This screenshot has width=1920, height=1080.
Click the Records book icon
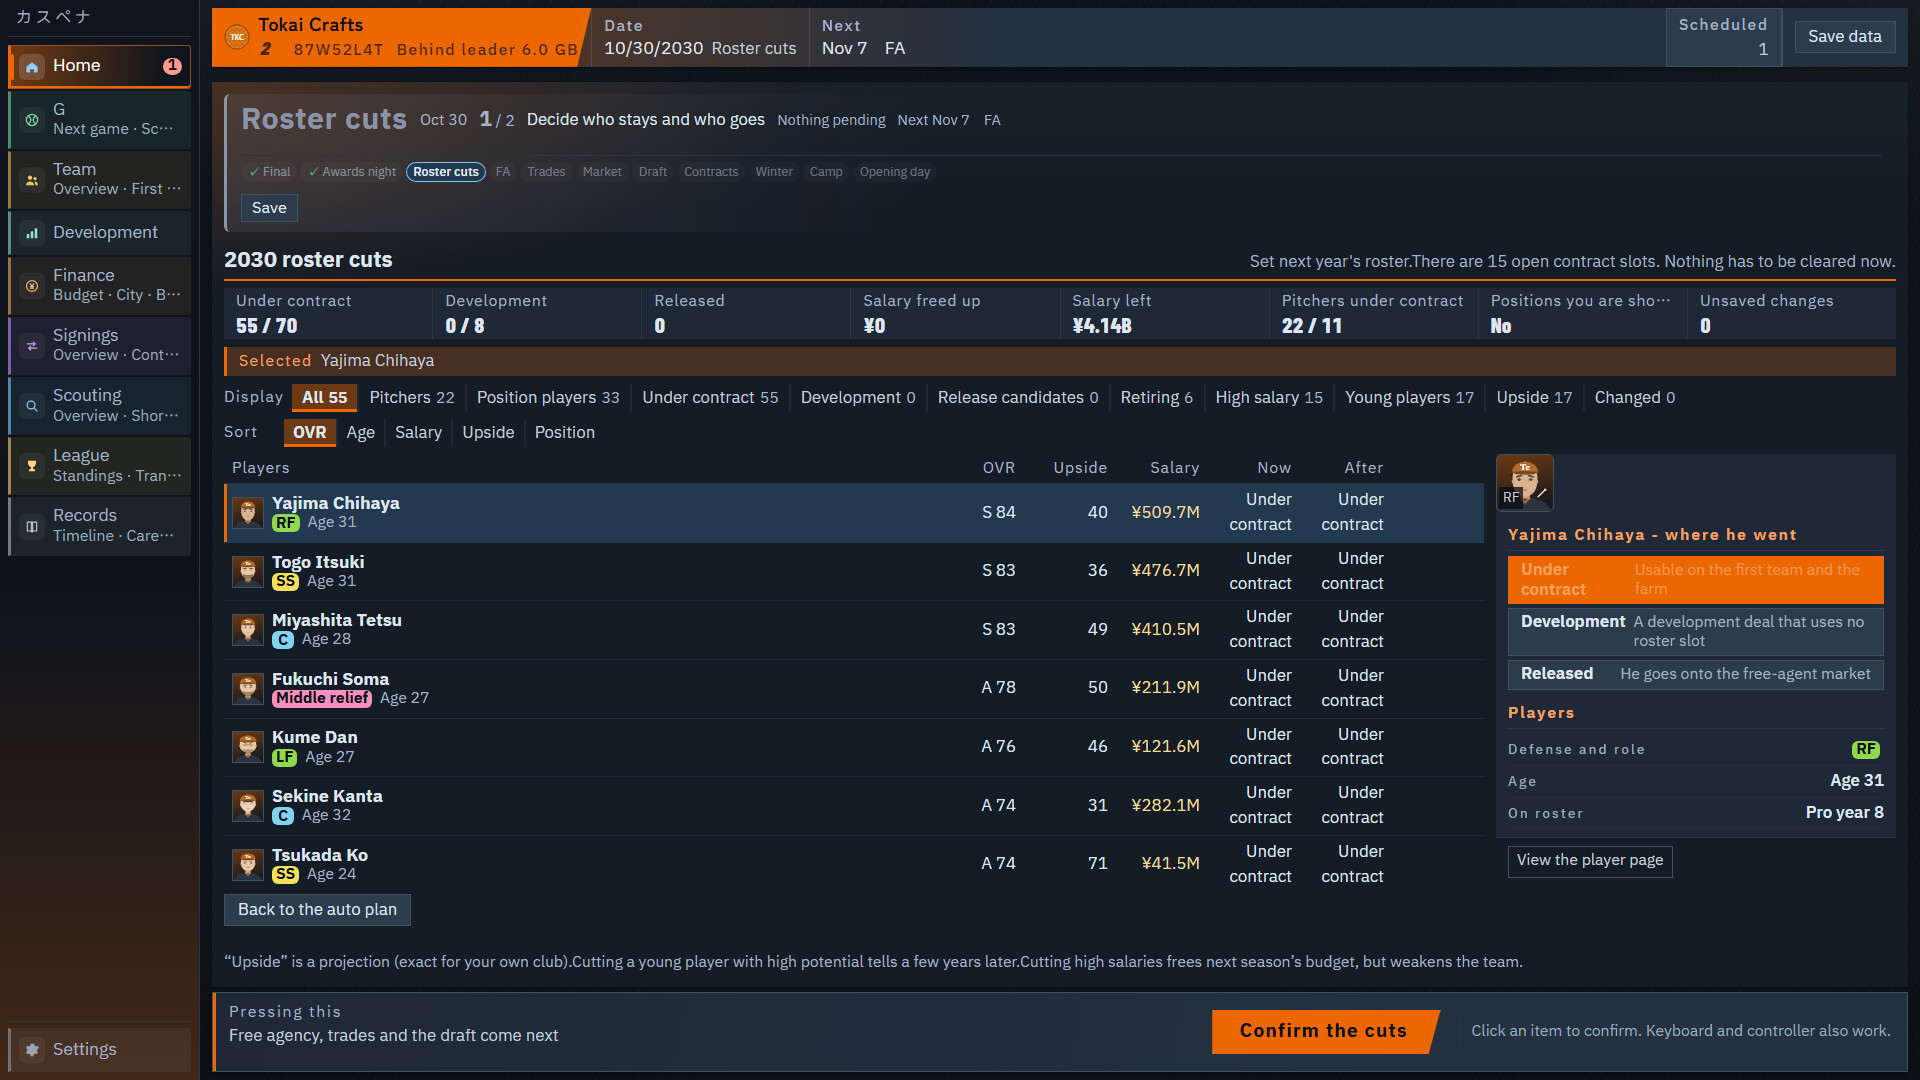[32, 526]
